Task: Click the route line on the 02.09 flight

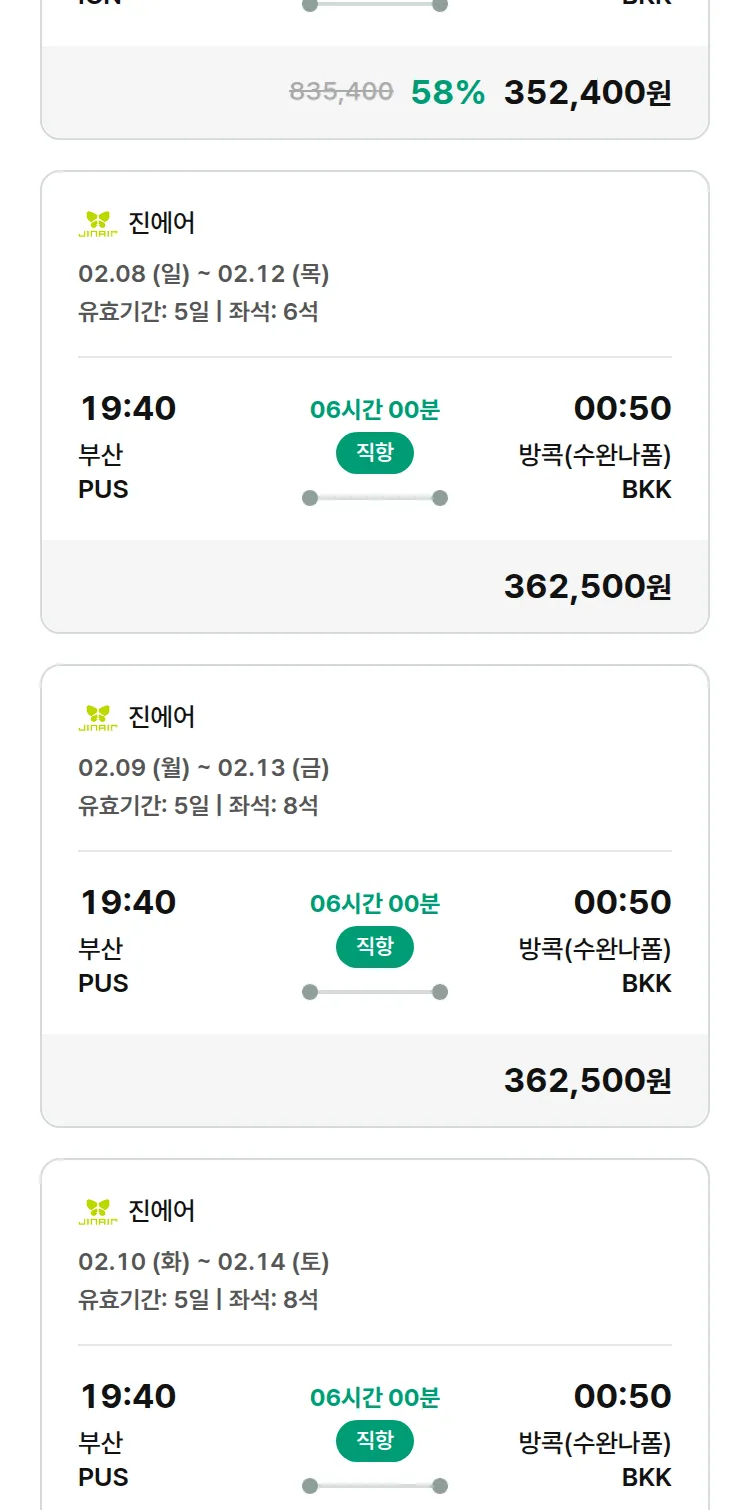Action: (374, 992)
